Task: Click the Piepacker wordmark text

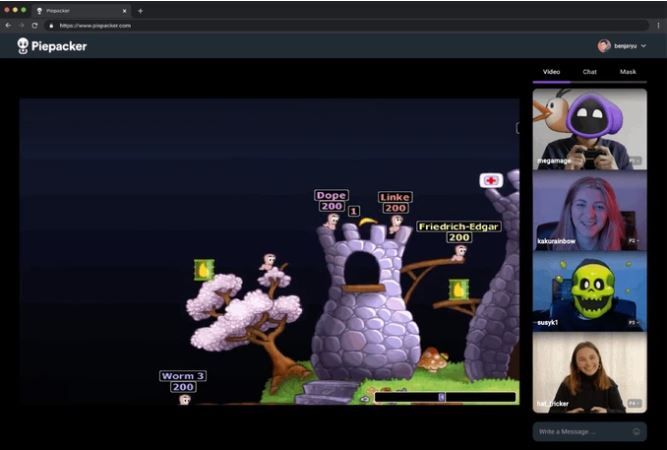Action: click(59, 46)
